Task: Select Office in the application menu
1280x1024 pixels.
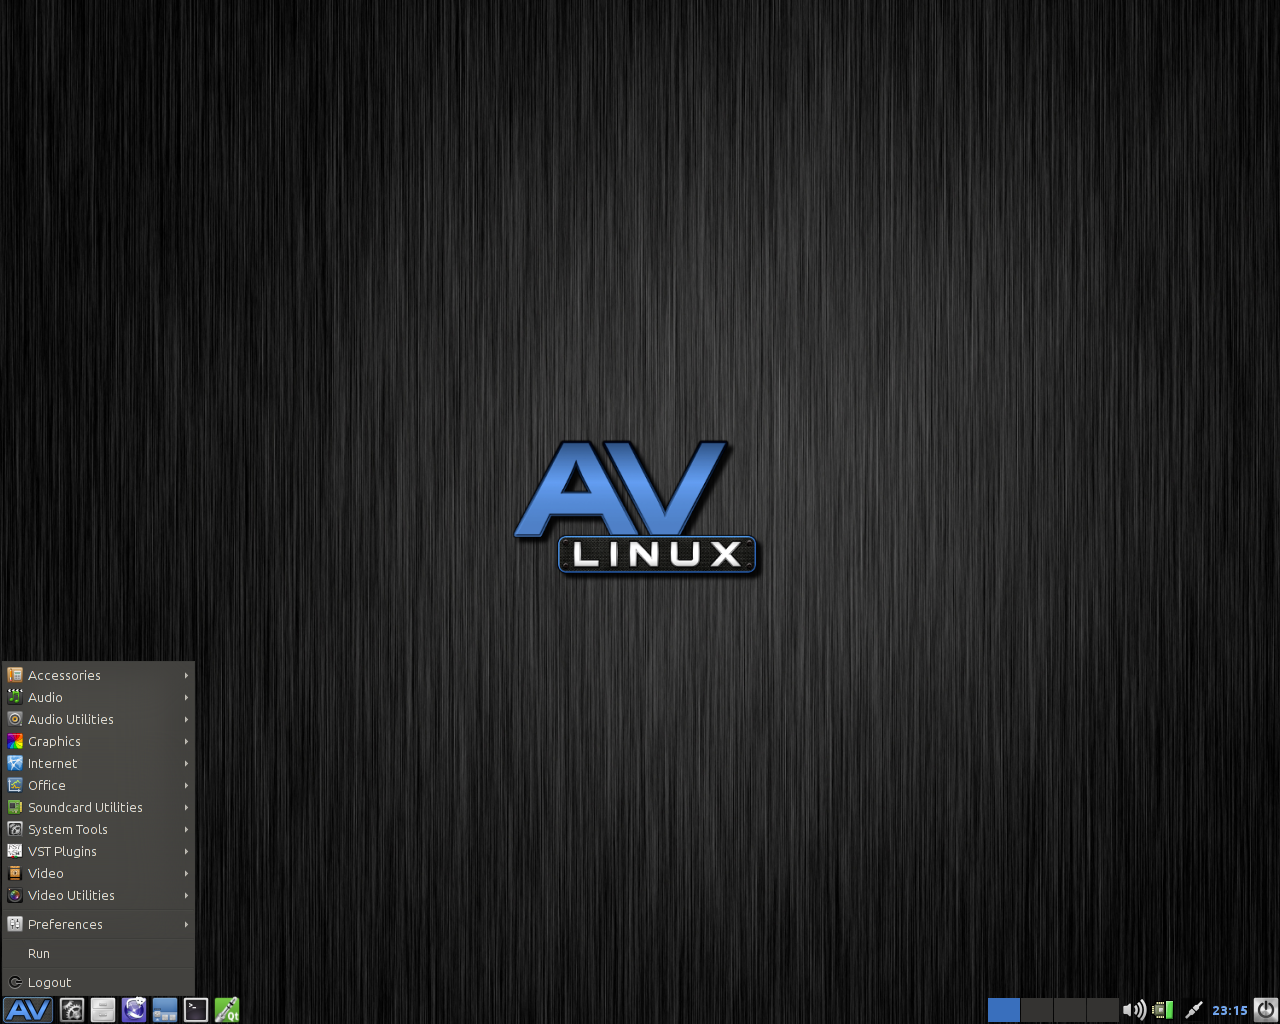Action: tap(98, 785)
